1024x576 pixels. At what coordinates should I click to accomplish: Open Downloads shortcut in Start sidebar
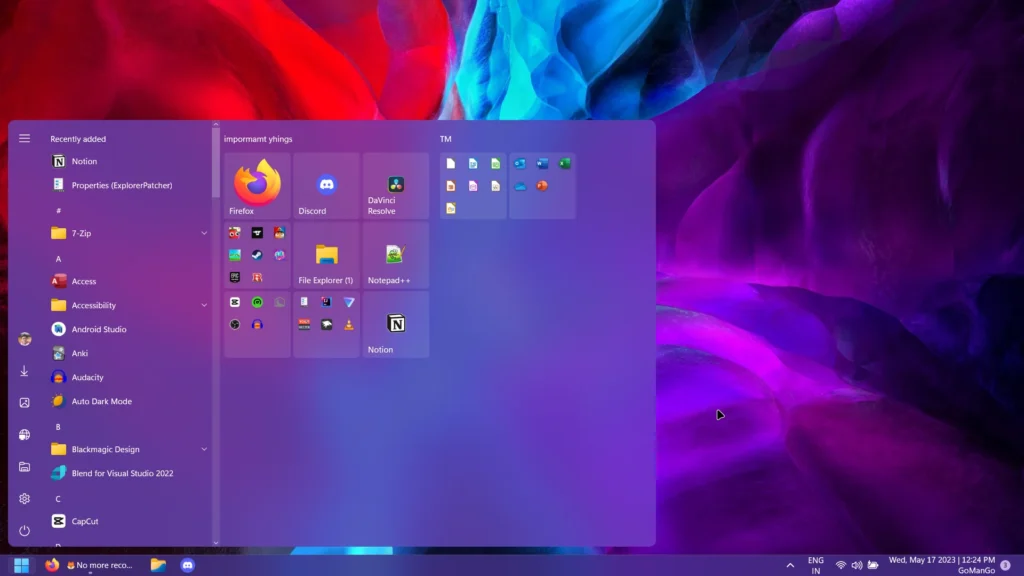pyautogui.click(x=24, y=370)
